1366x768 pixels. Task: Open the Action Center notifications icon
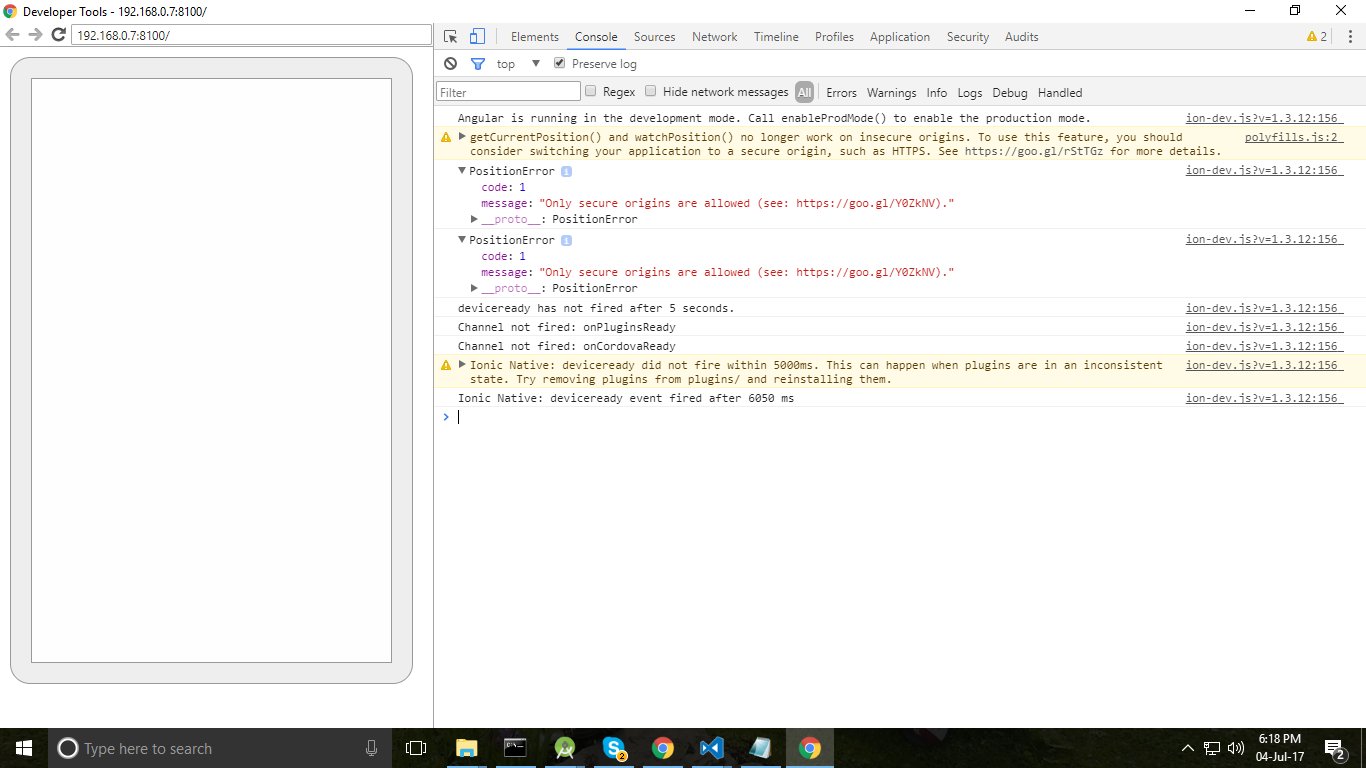1335,748
